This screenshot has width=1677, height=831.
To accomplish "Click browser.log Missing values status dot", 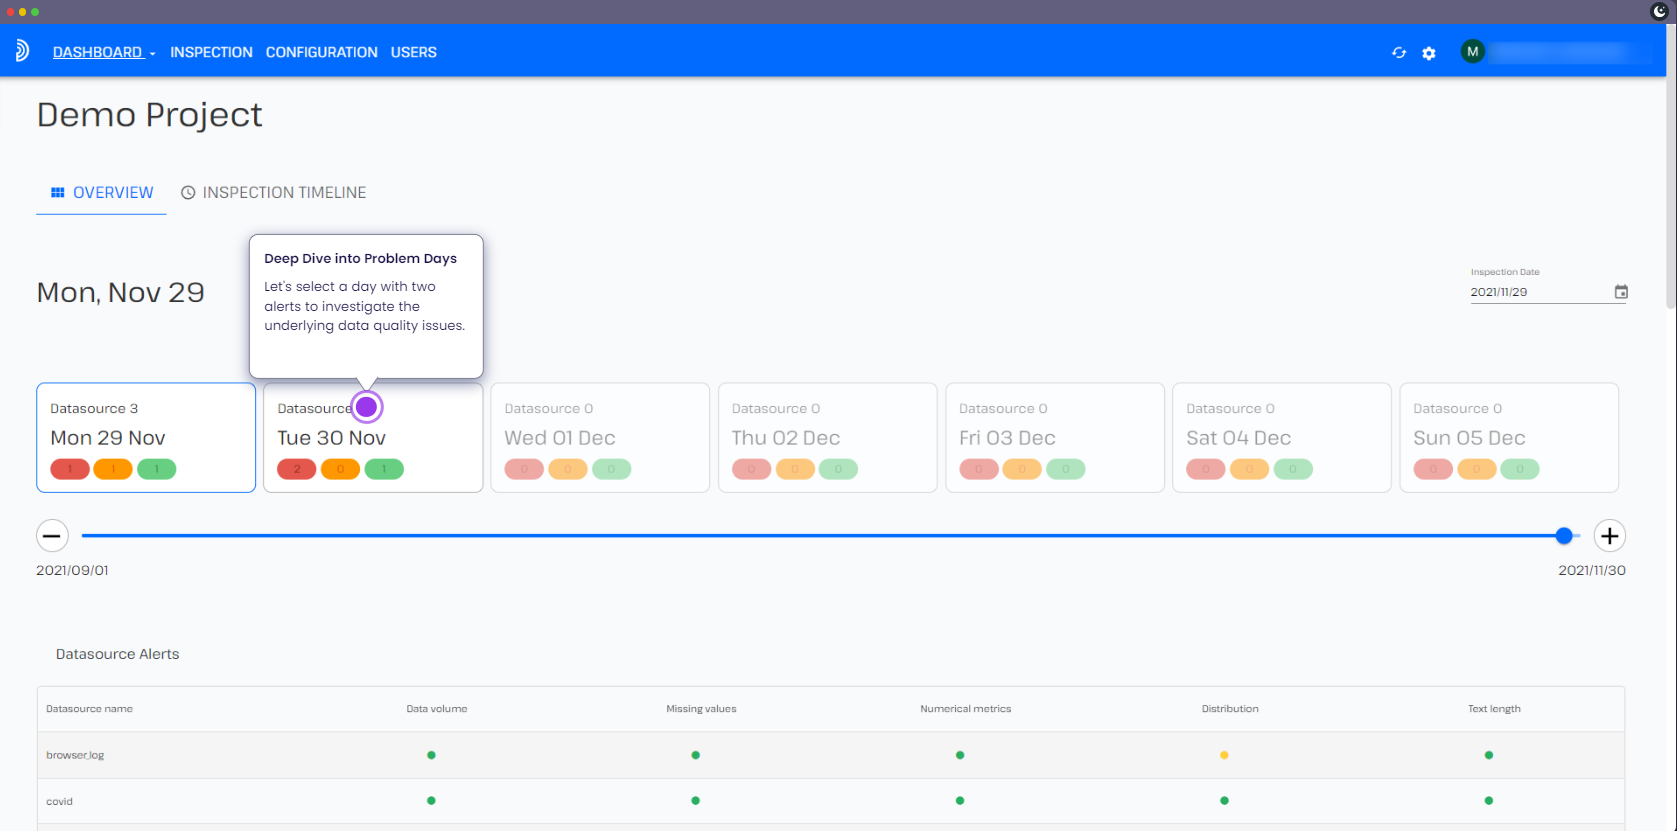I will coord(695,755).
